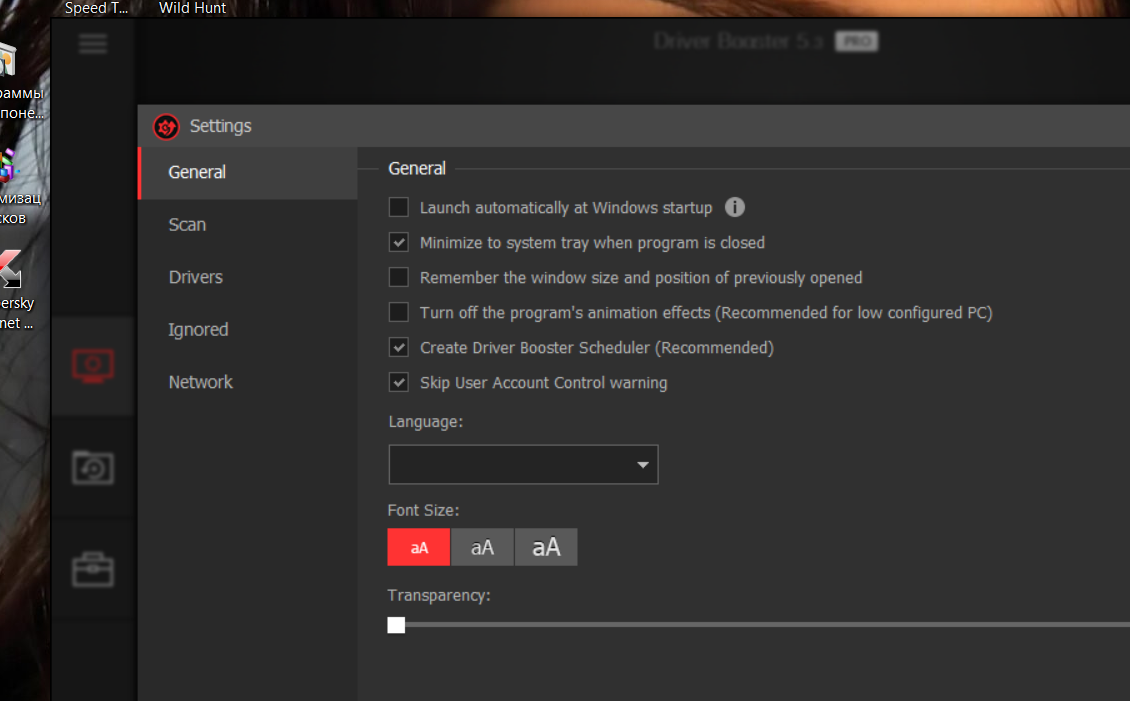This screenshot has width=1130, height=701.
Task: Check Remember the window size and position
Action: point(399,278)
